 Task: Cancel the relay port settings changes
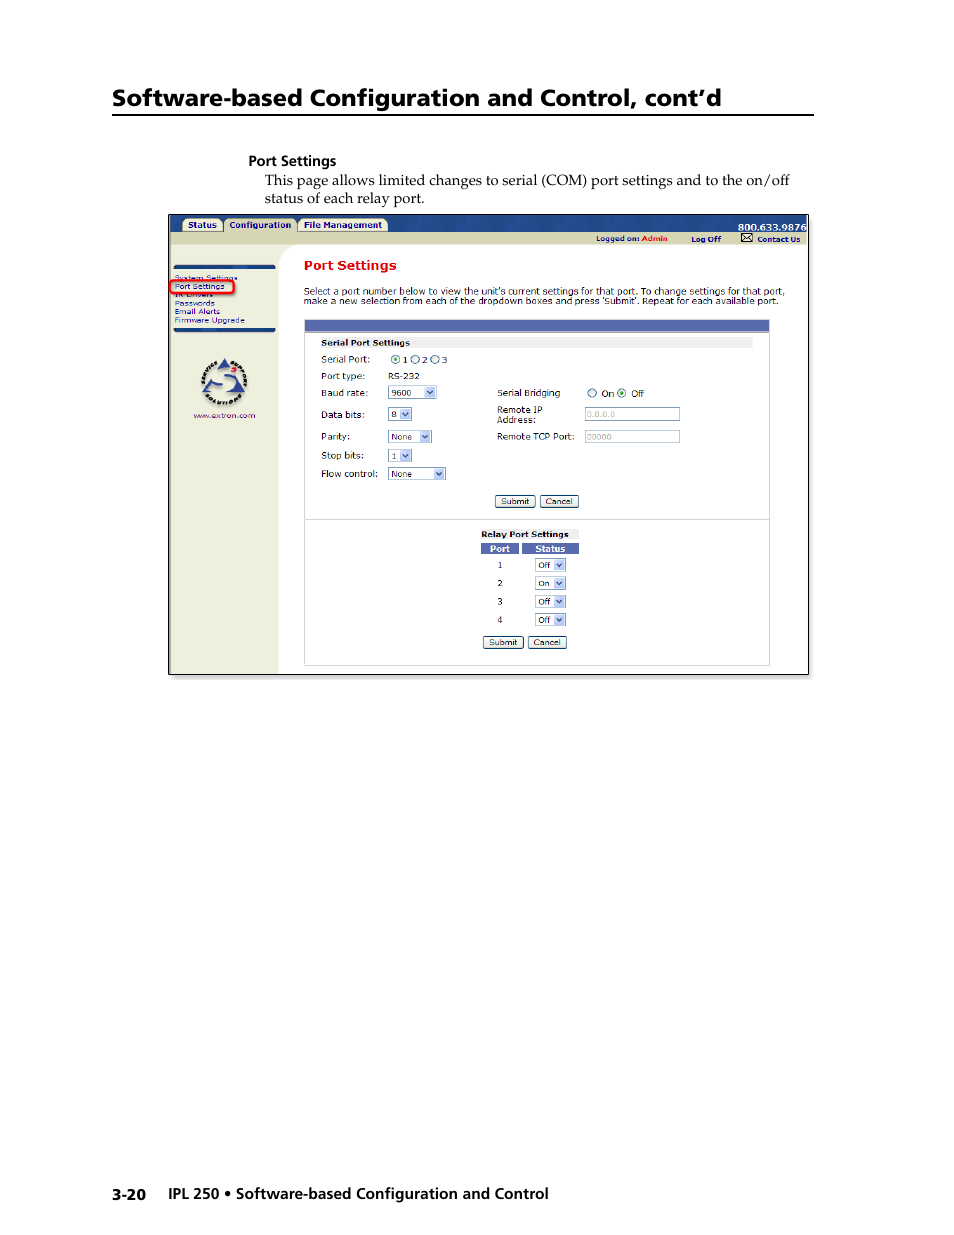547,643
